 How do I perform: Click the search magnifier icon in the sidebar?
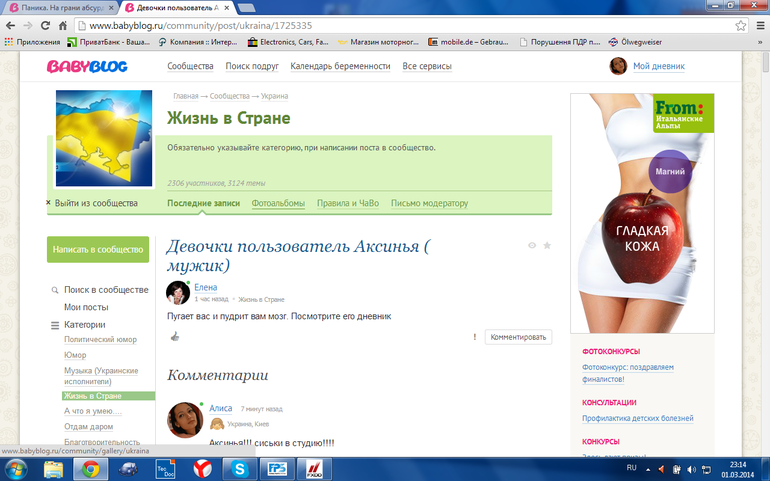click(55, 290)
